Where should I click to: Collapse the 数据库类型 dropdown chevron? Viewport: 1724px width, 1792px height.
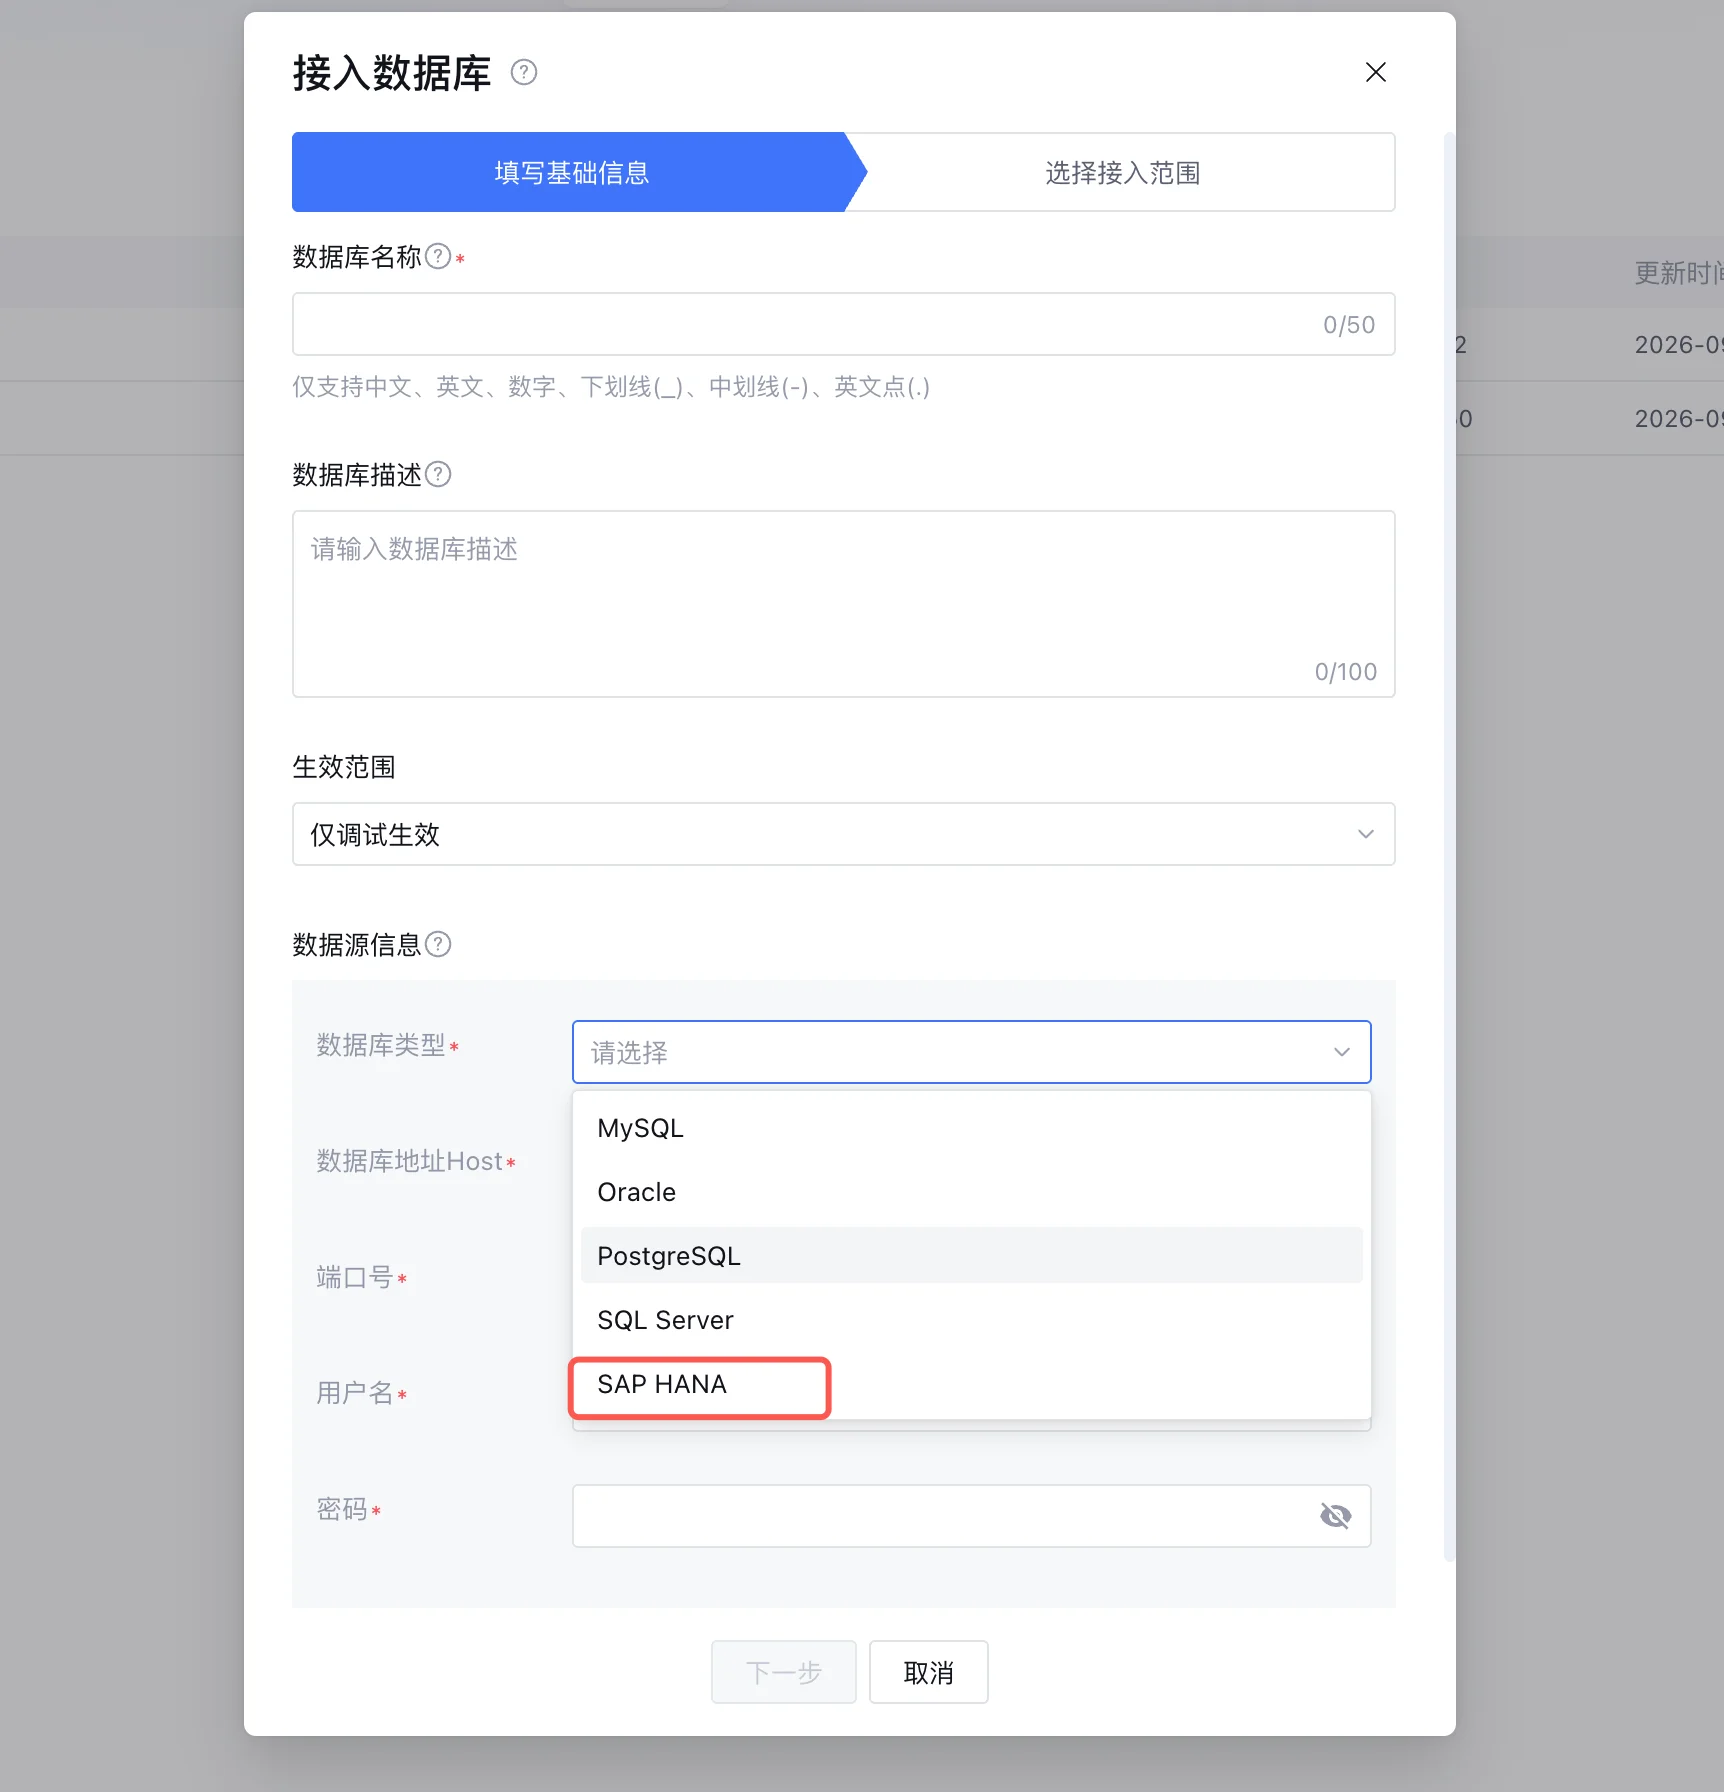(x=1342, y=1052)
